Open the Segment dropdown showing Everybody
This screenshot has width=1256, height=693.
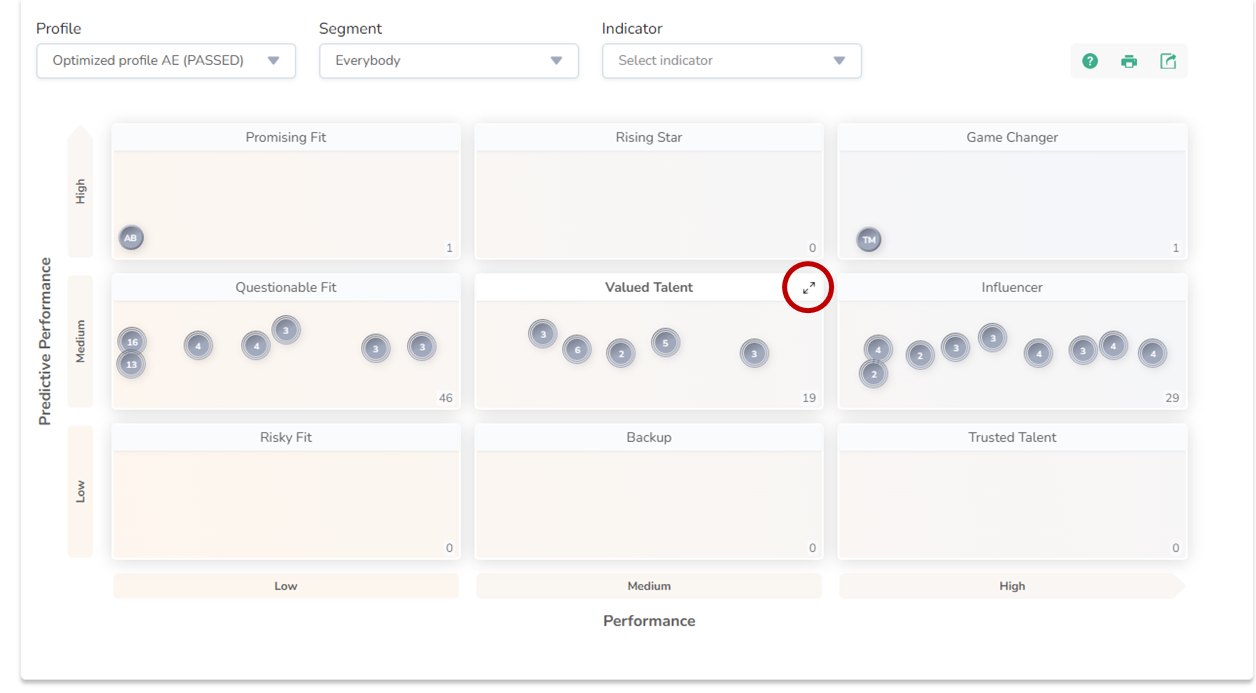coord(449,61)
